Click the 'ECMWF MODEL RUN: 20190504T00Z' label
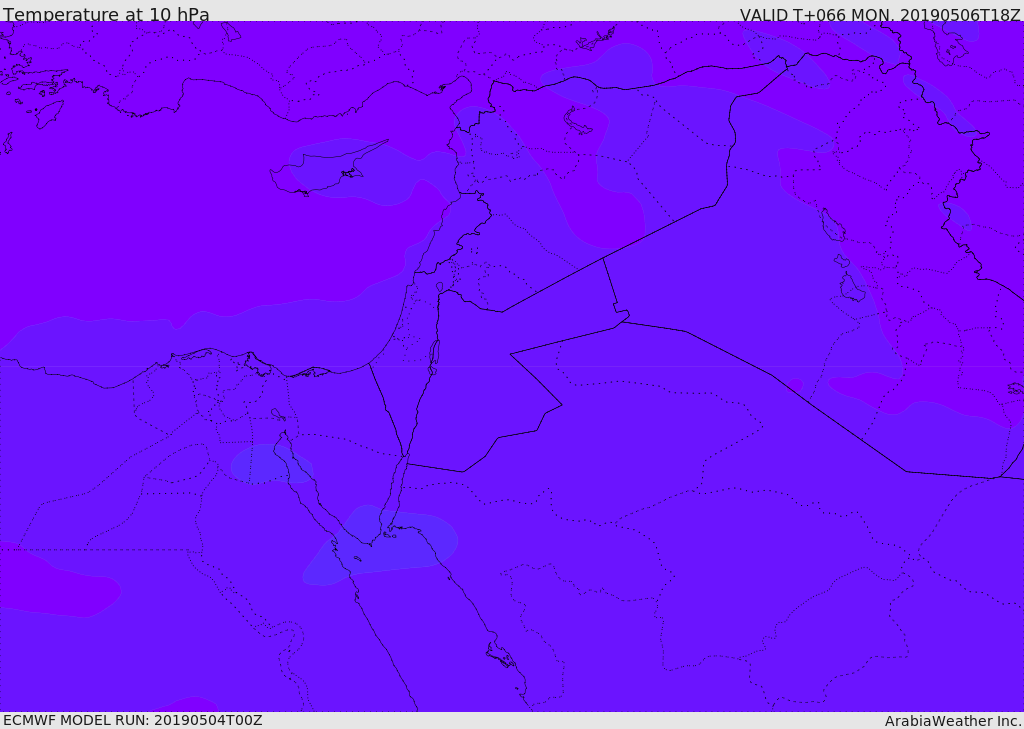Screen dimensions: 1024x729 133,720
